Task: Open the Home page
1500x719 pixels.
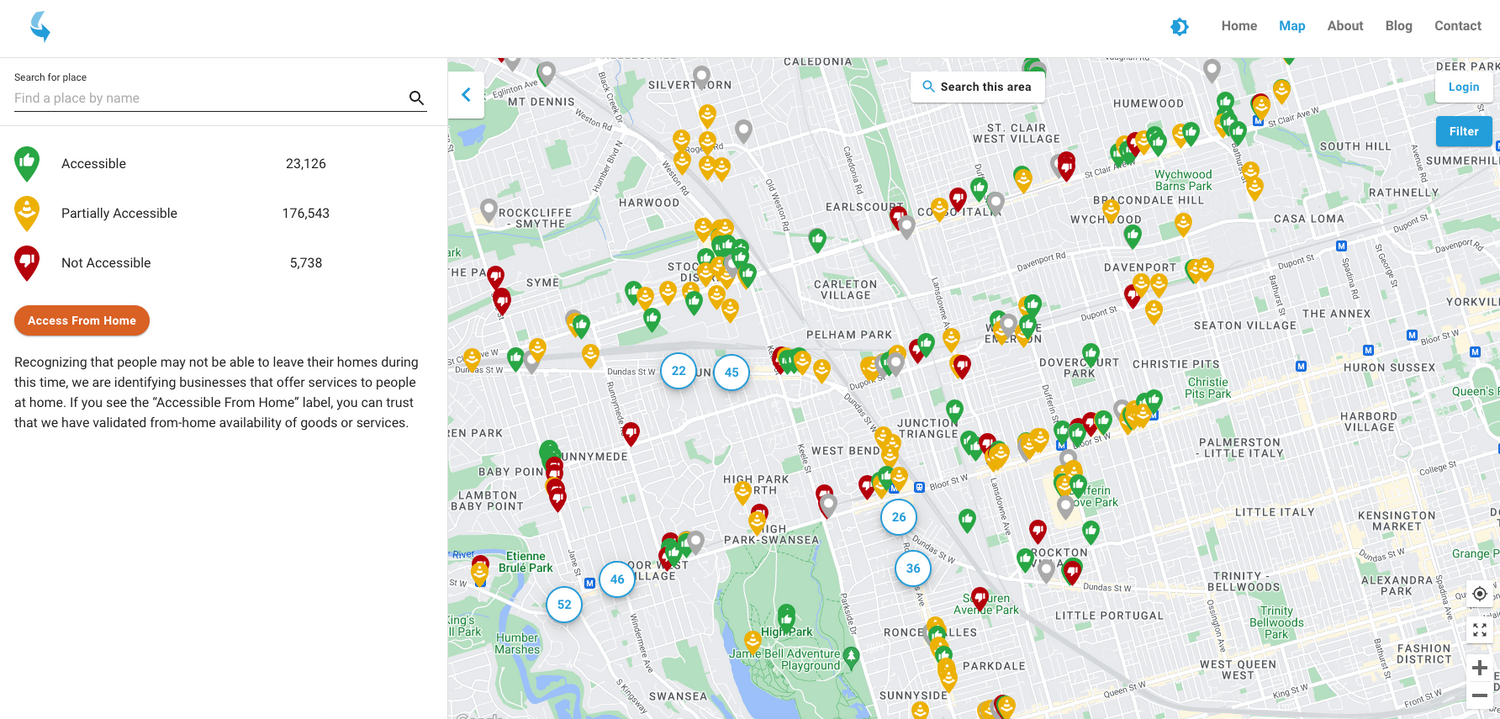Action: (x=1239, y=26)
